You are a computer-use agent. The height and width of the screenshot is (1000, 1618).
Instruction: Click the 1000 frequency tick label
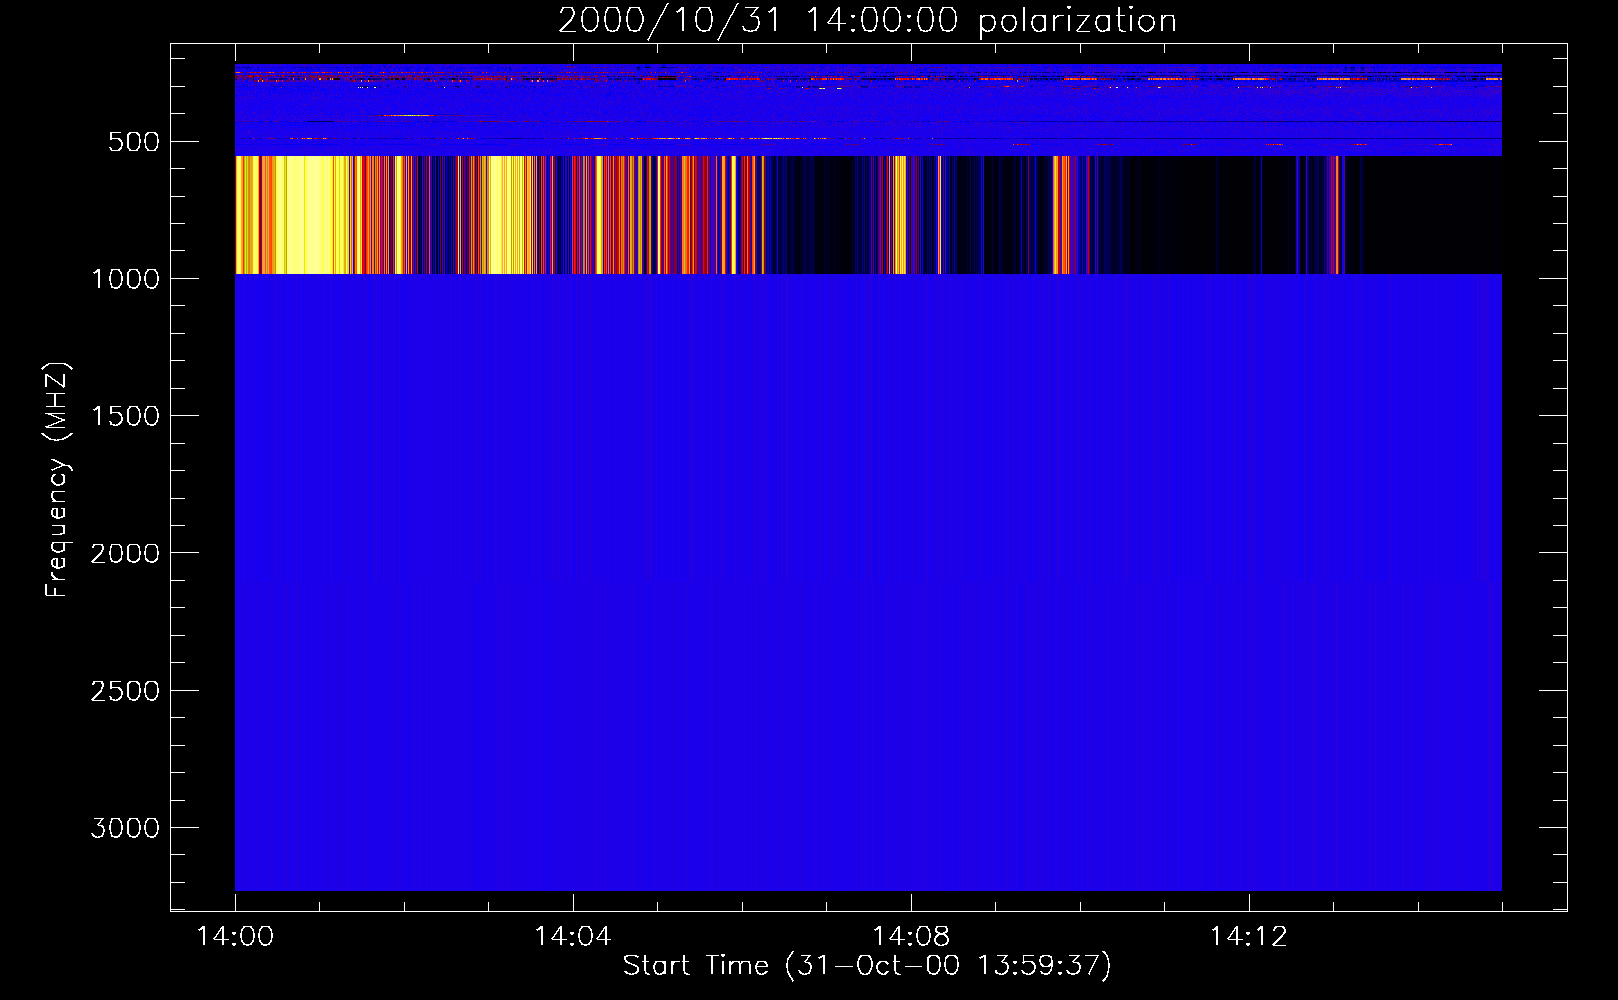point(125,279)
